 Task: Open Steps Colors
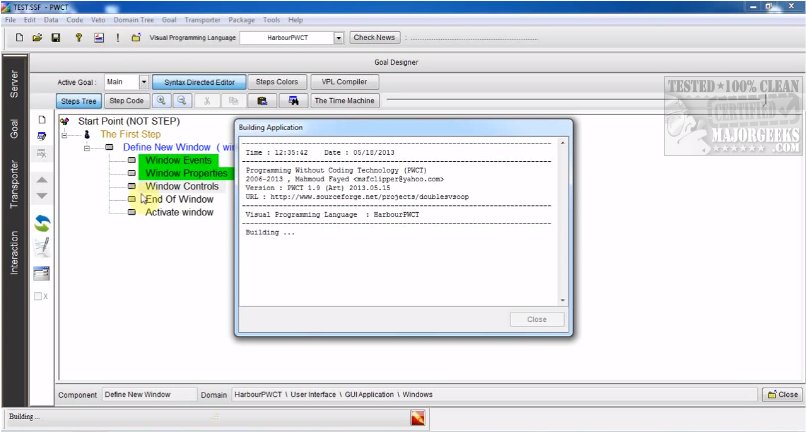(x=277, y=82)
